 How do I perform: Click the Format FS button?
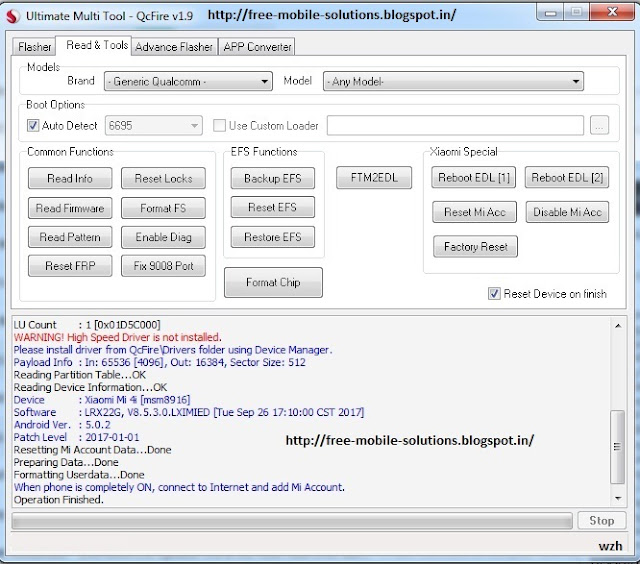(163, 208)
